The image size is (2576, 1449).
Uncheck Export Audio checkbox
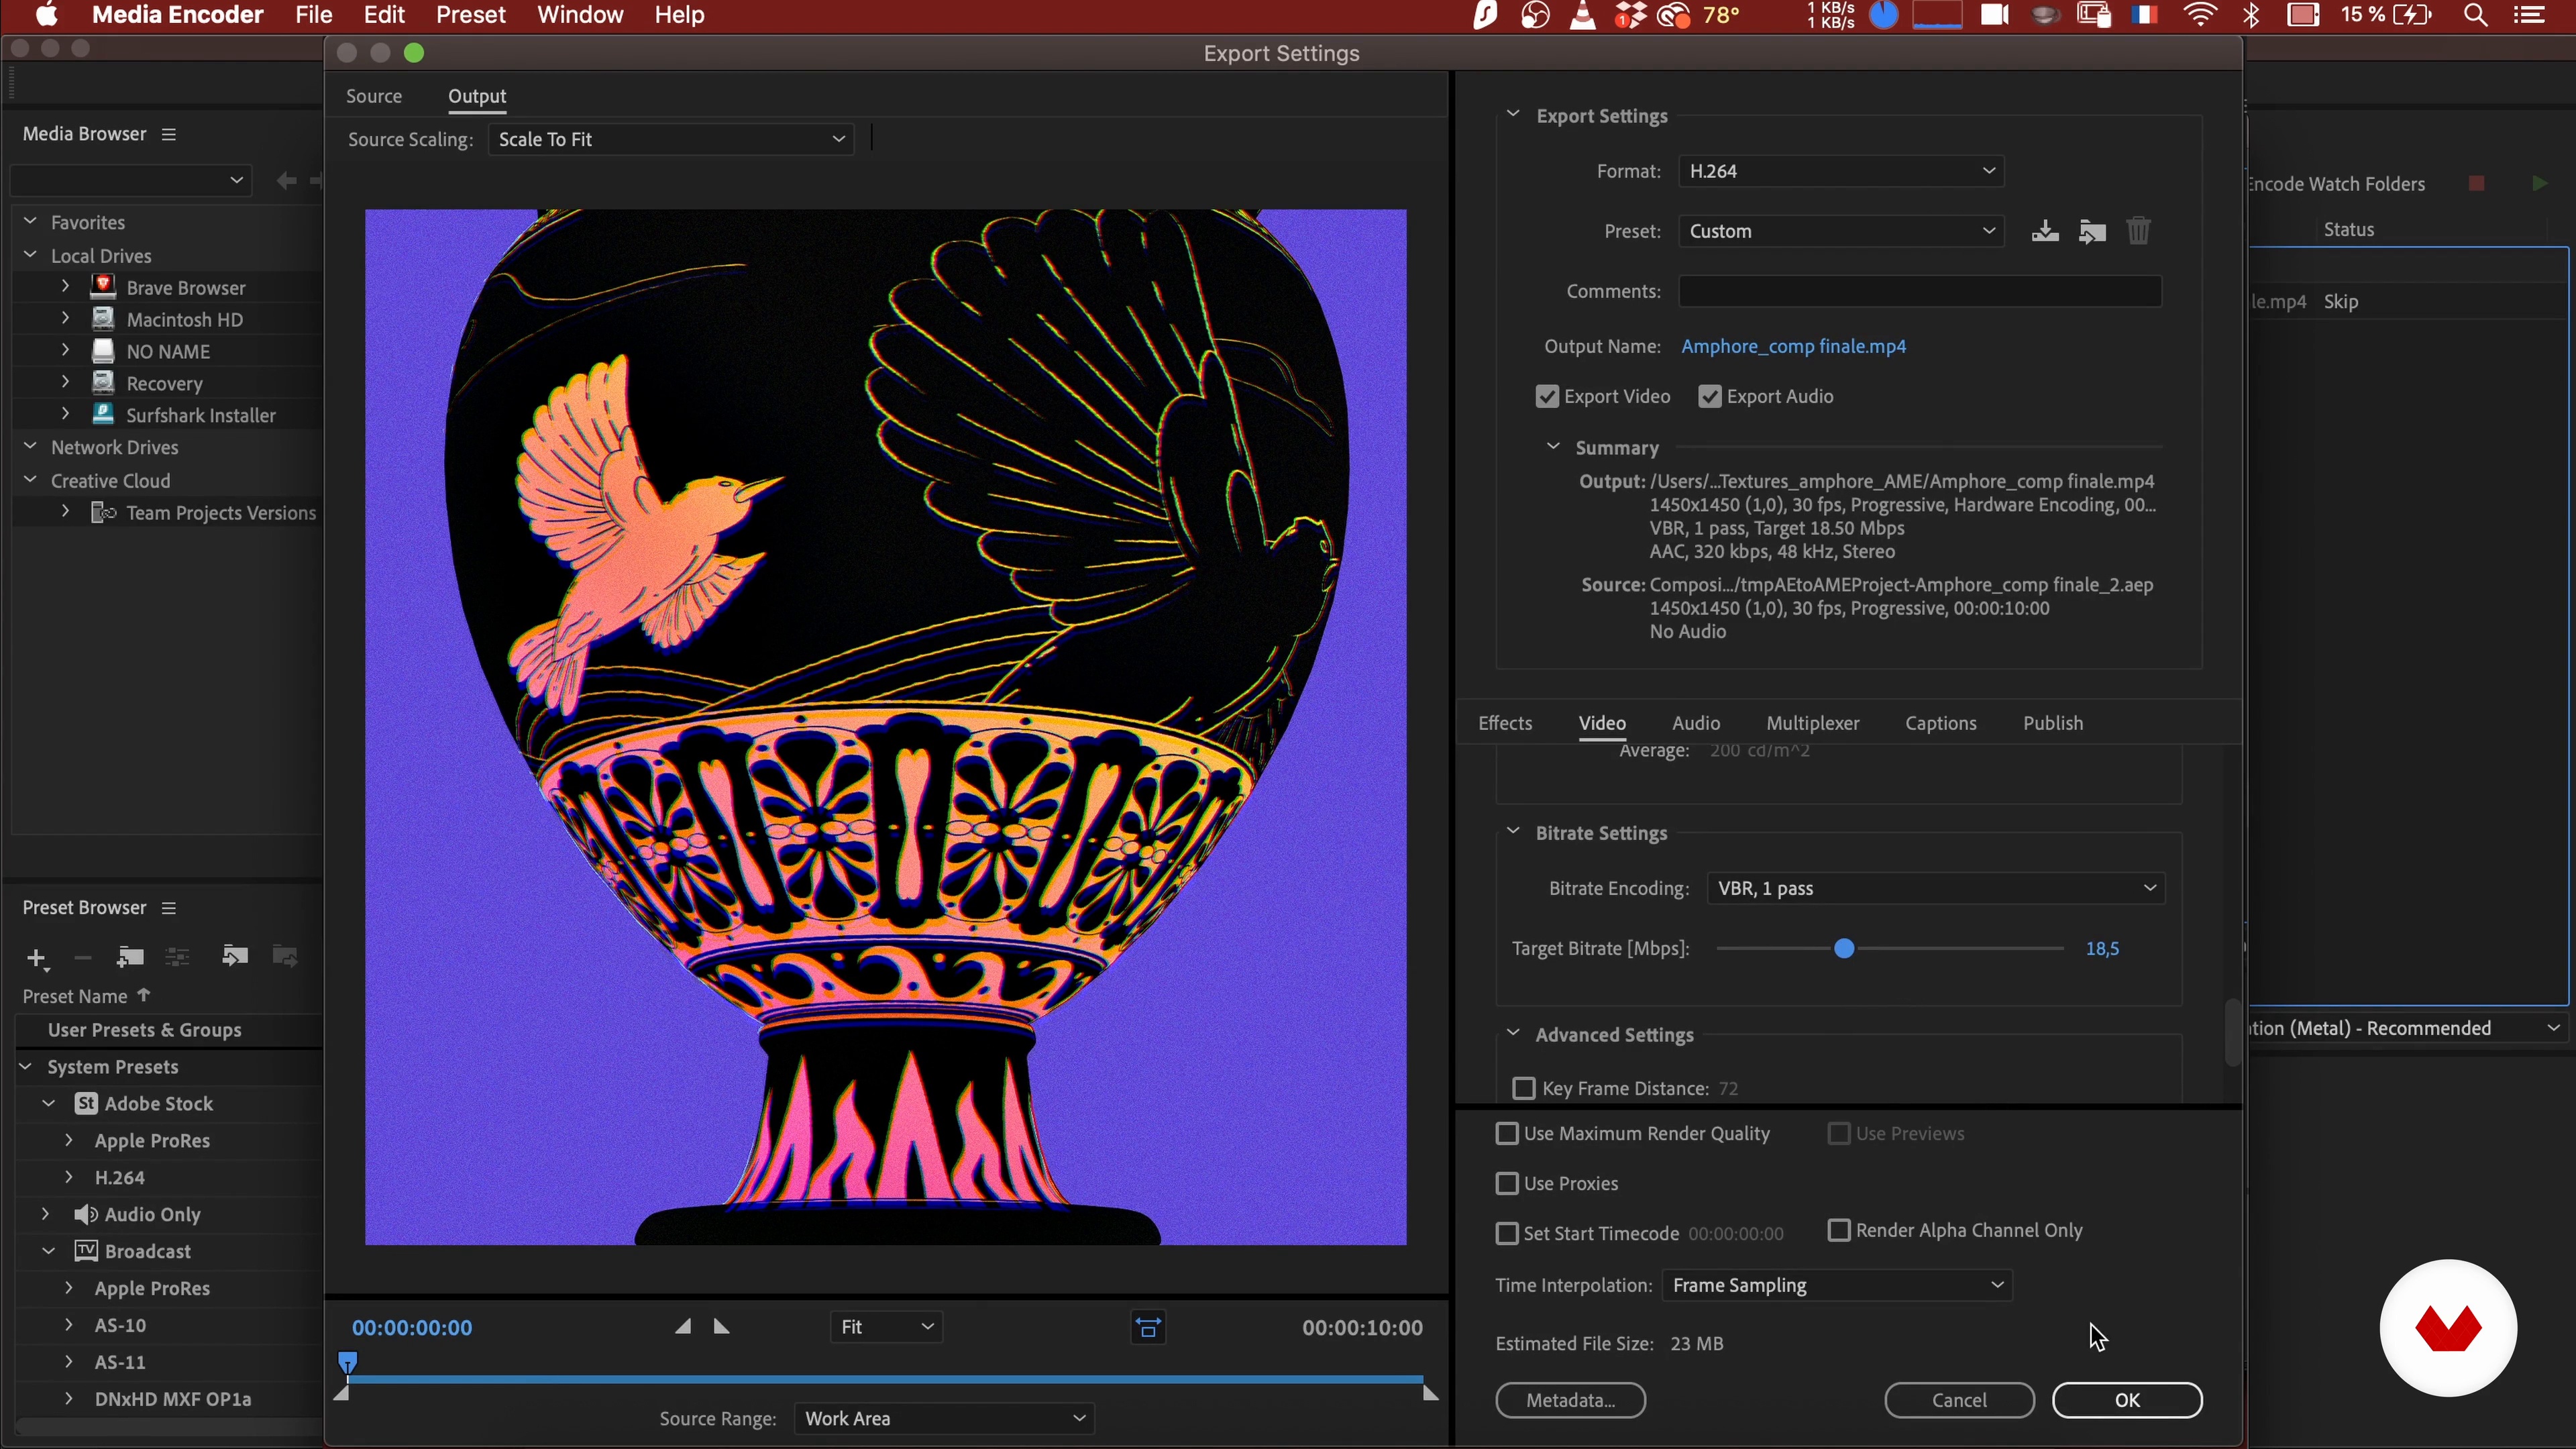1710,397
